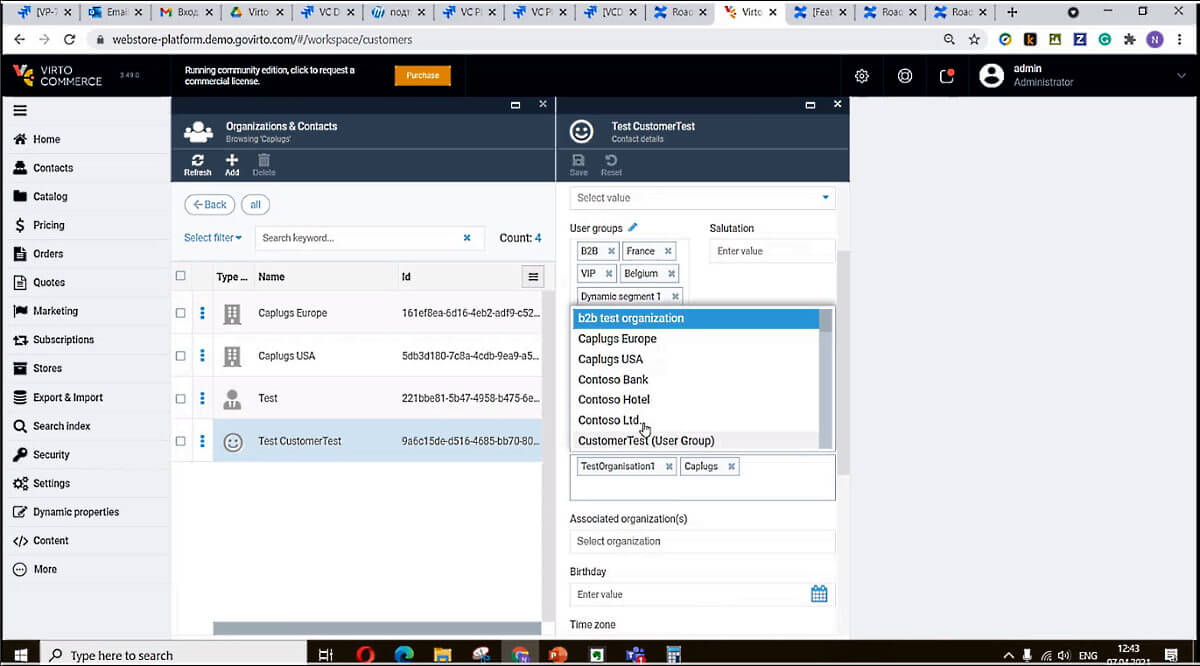
Task: Click the orange Purchase button
Action: (x=422, y=76)
